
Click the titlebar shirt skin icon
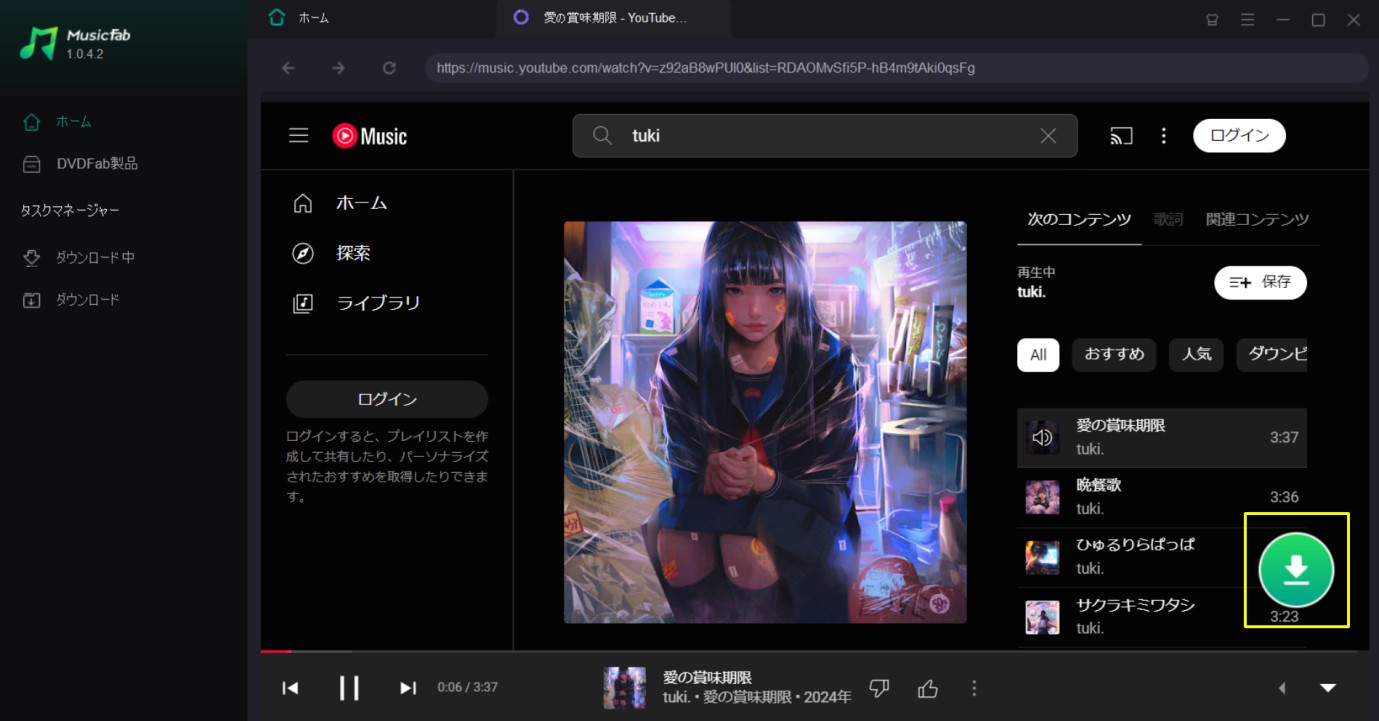click(1212, 19)
